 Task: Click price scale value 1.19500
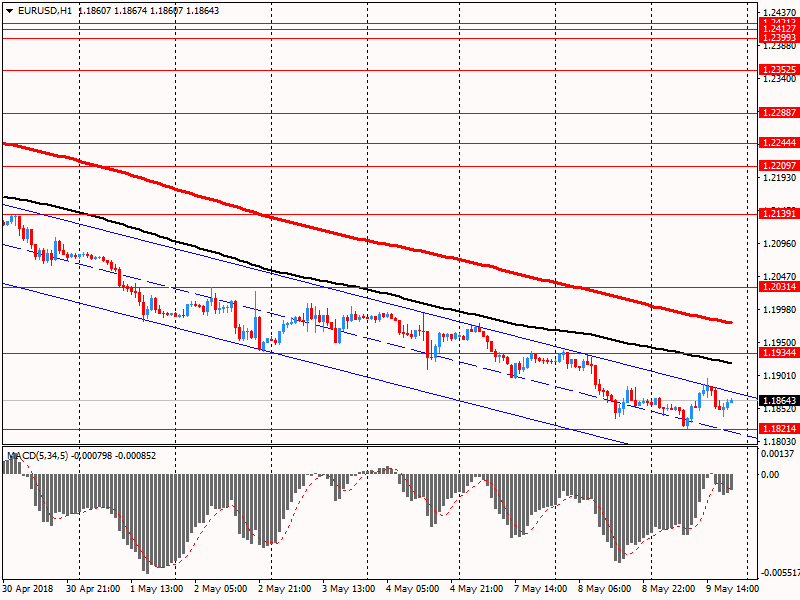pos(780,343)
